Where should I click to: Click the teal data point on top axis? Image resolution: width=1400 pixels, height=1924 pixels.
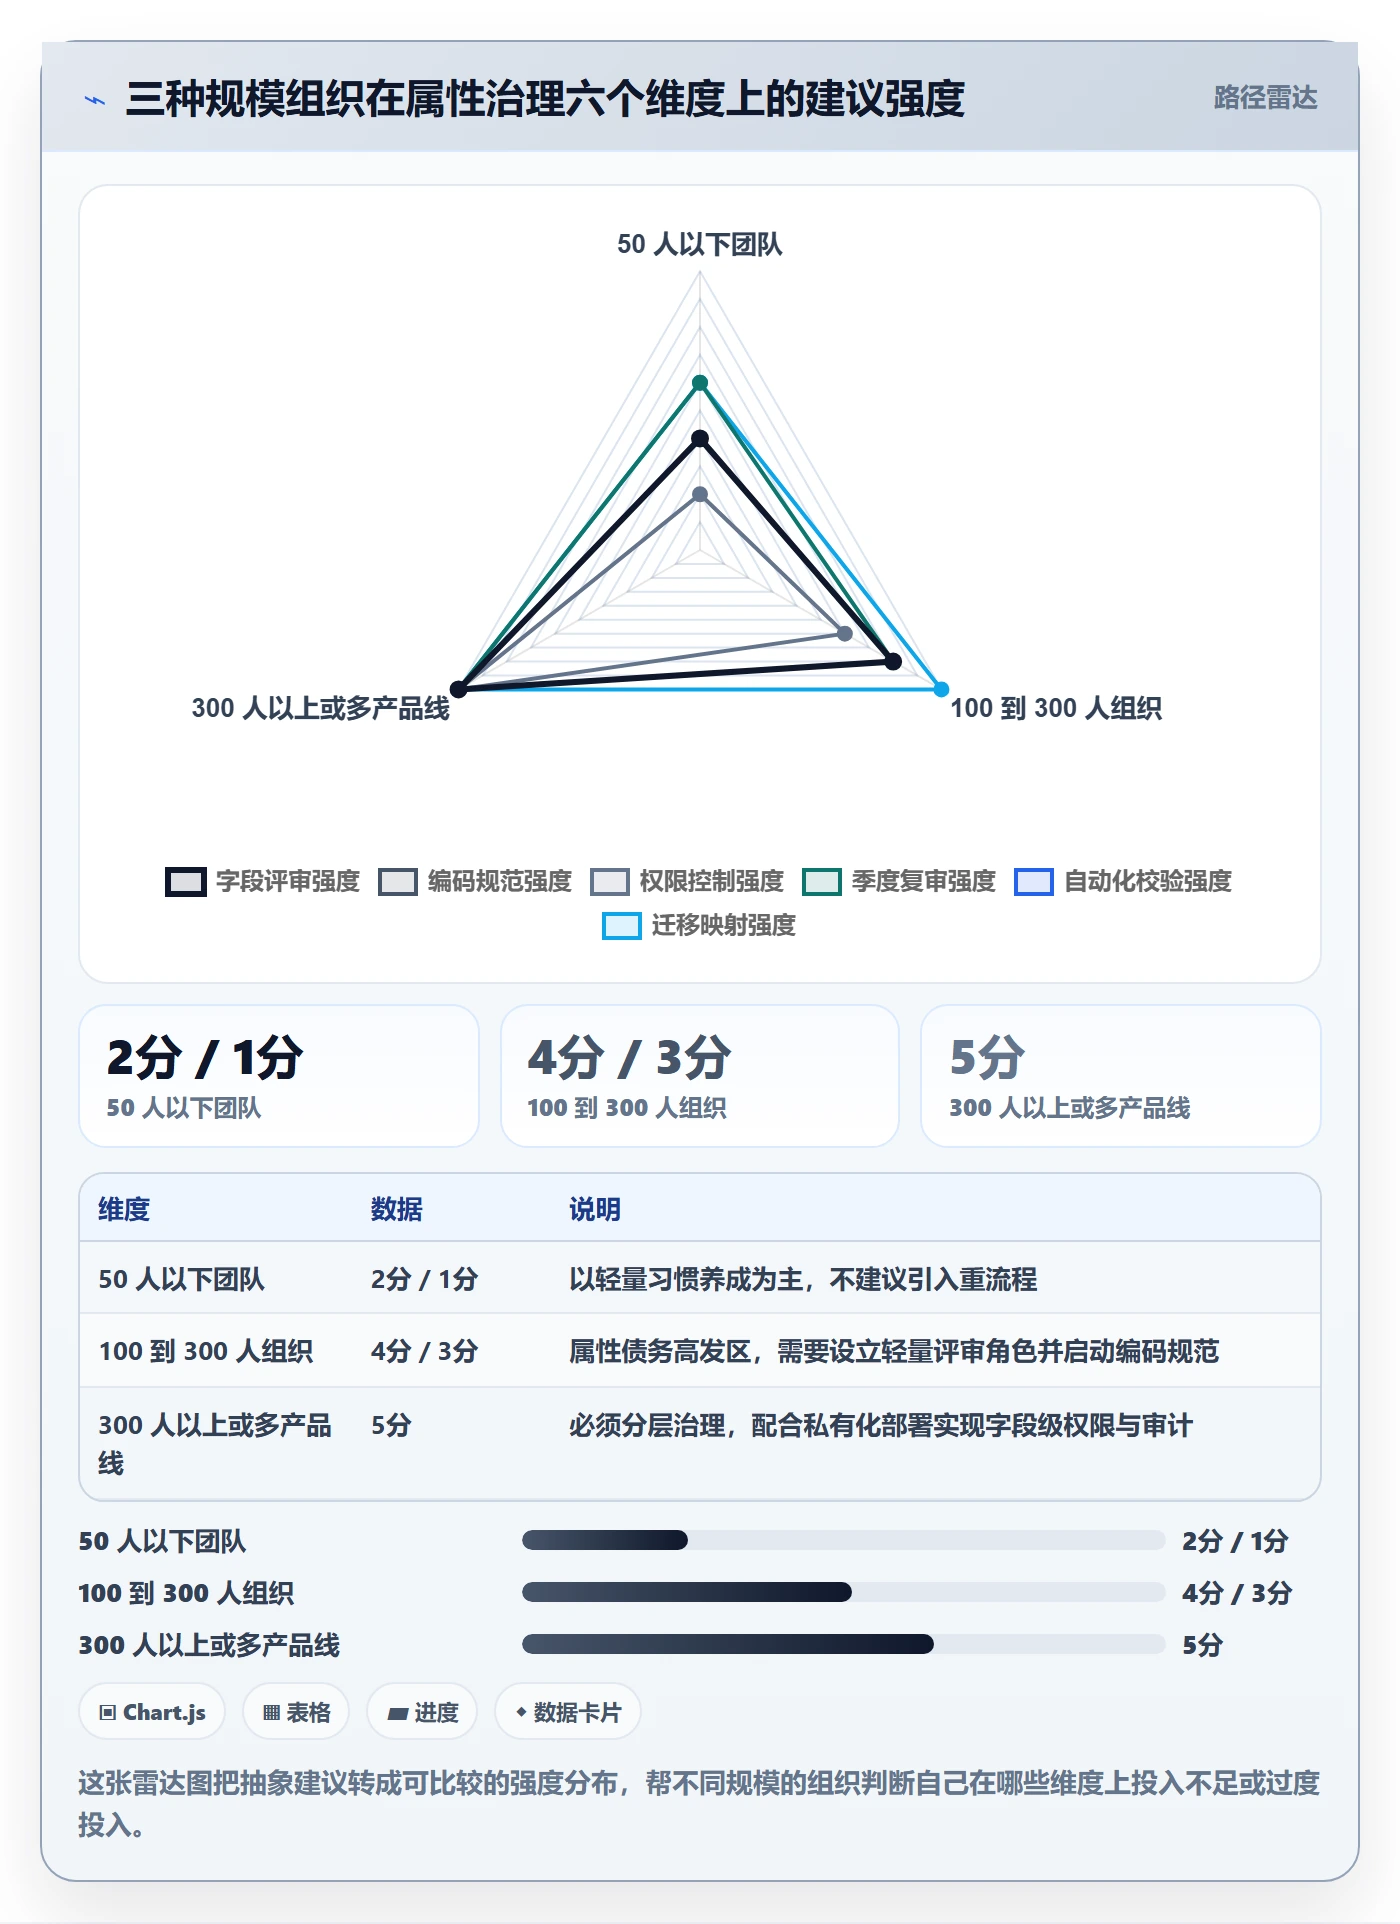coord(700,383)
